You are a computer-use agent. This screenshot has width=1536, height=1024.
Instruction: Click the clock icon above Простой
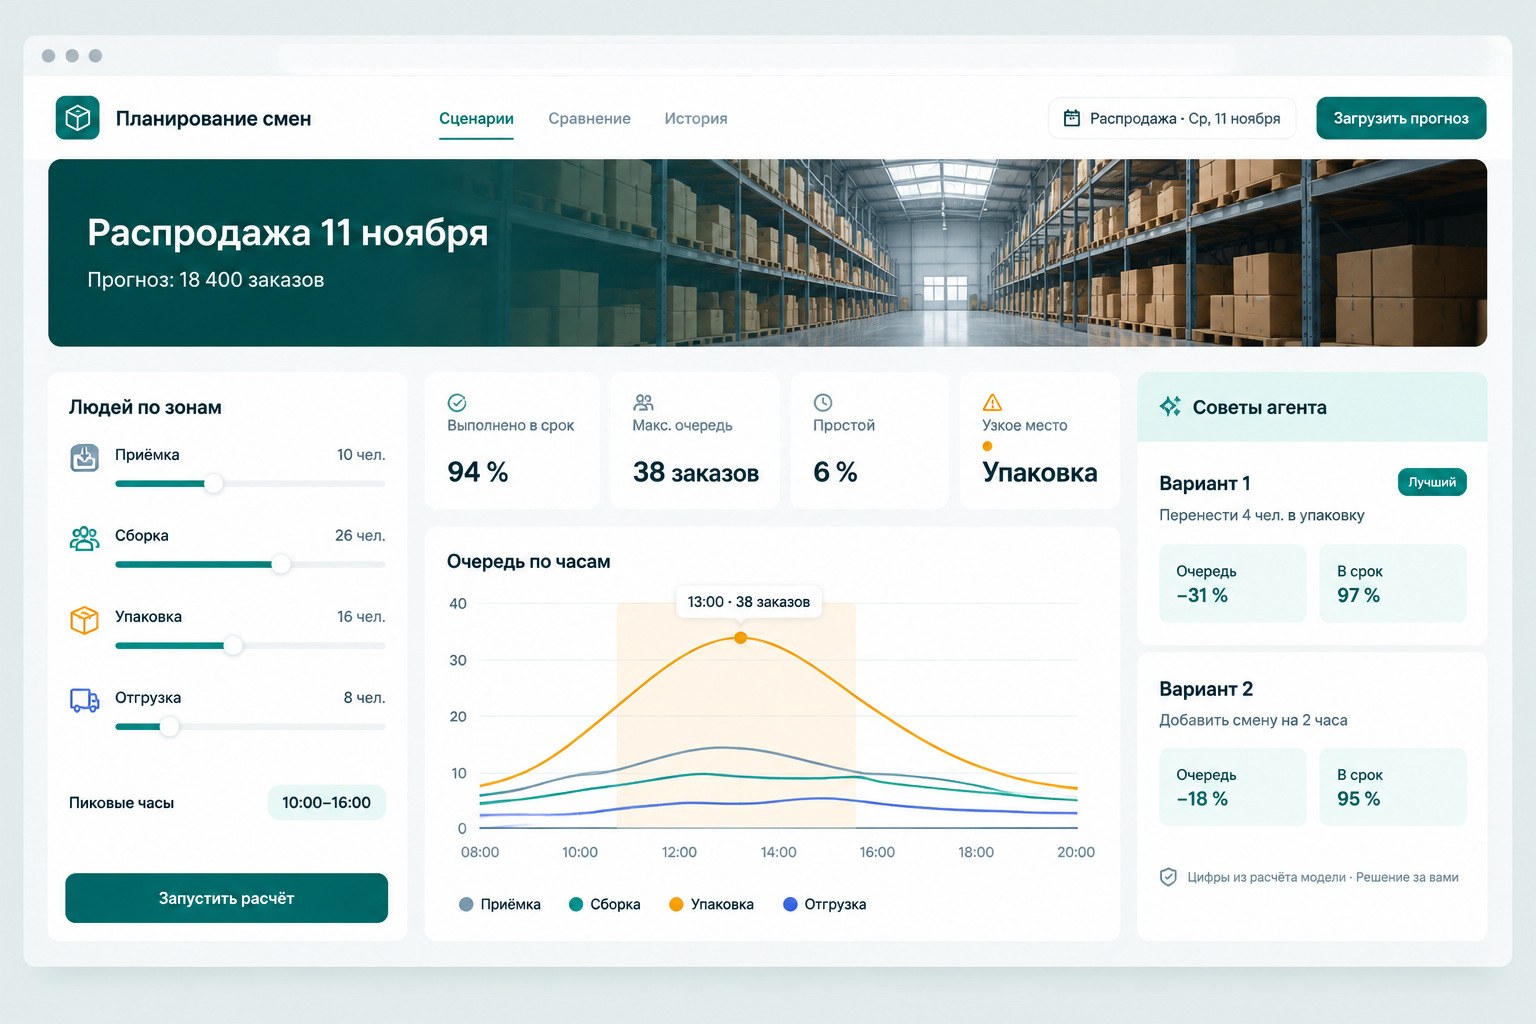(x=823, y=402)
